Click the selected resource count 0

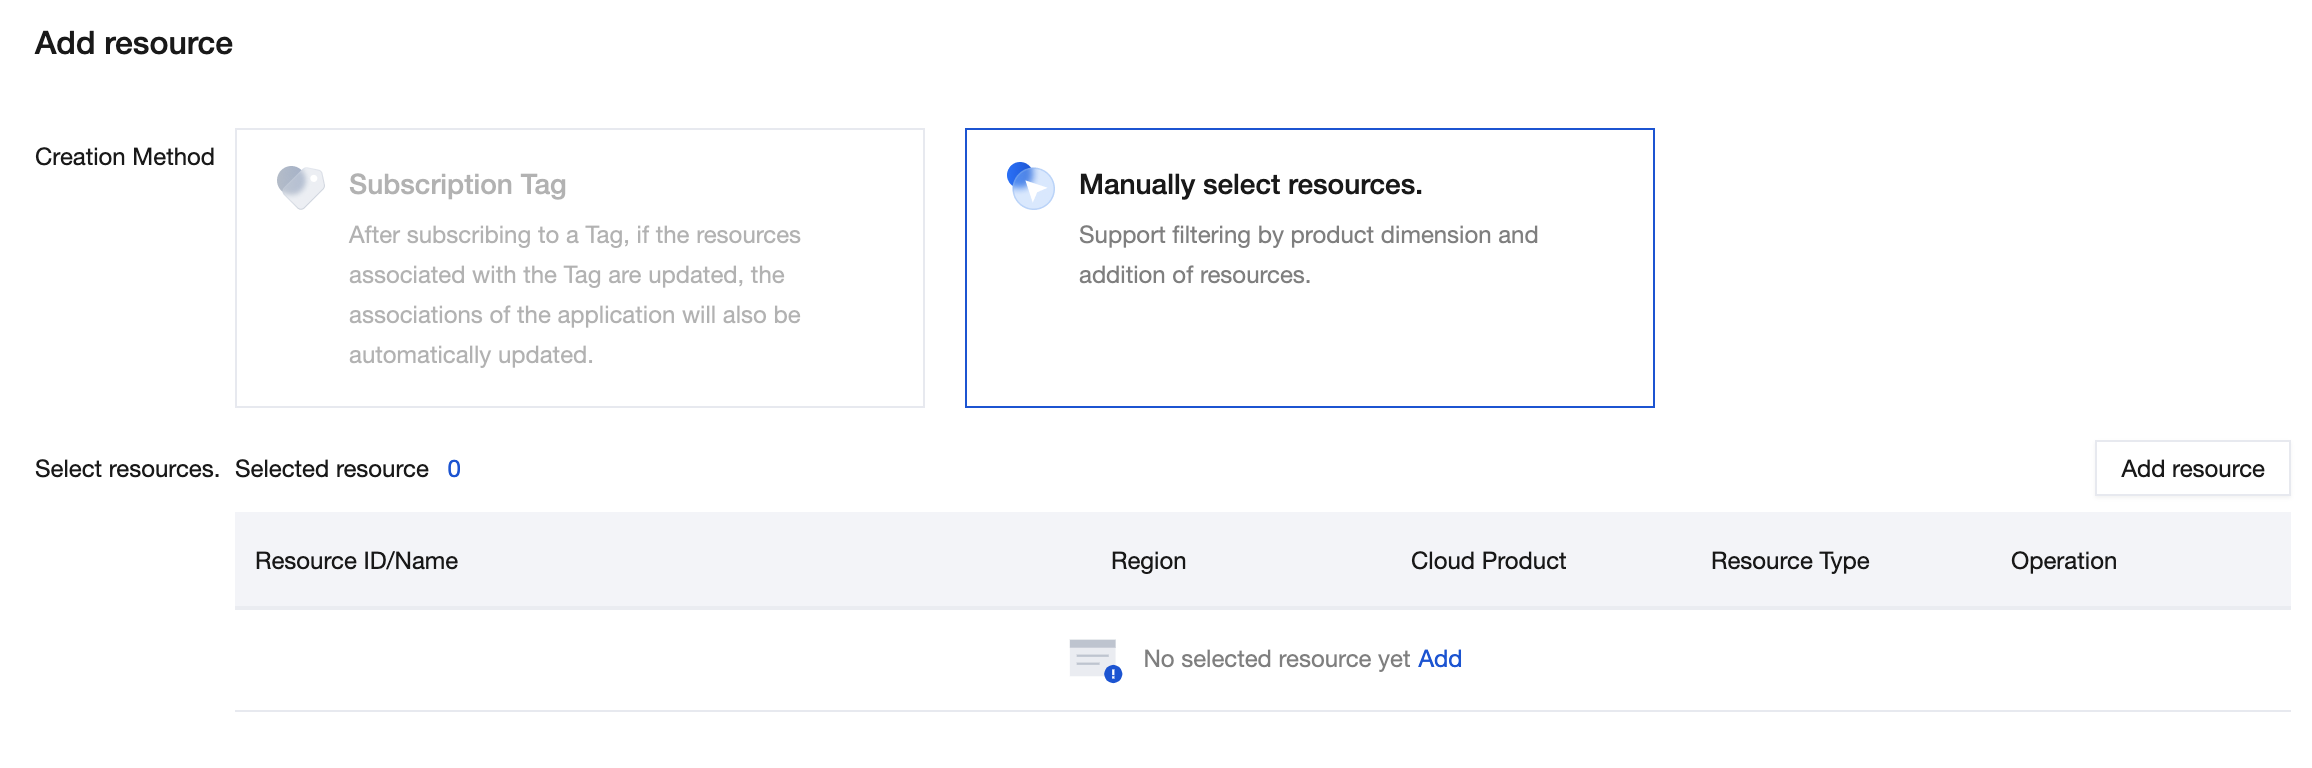(x=454, y=469)
